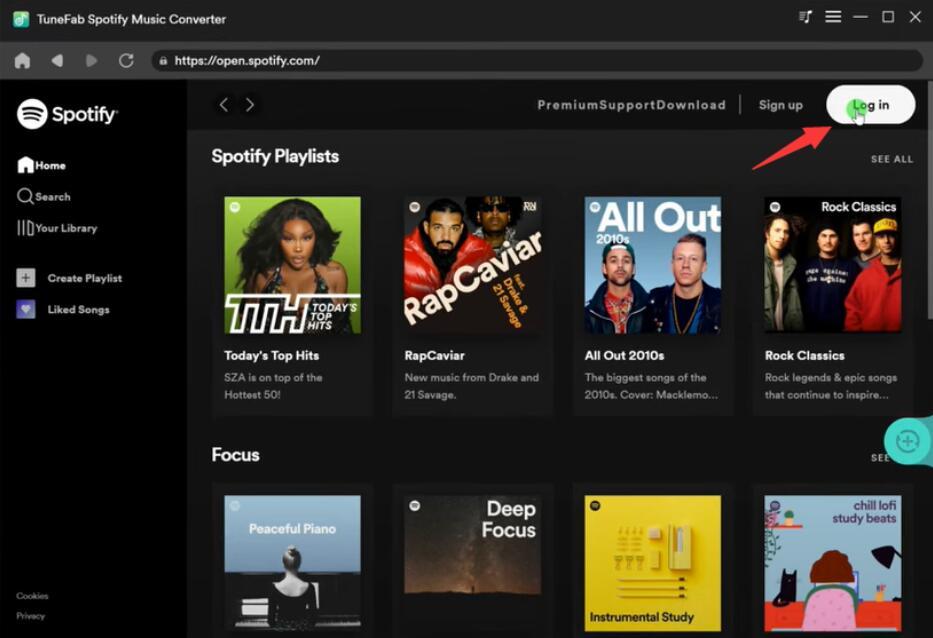Click 'SZA is on top' description
The image size is (933, 638).
[x=273, y=386]
